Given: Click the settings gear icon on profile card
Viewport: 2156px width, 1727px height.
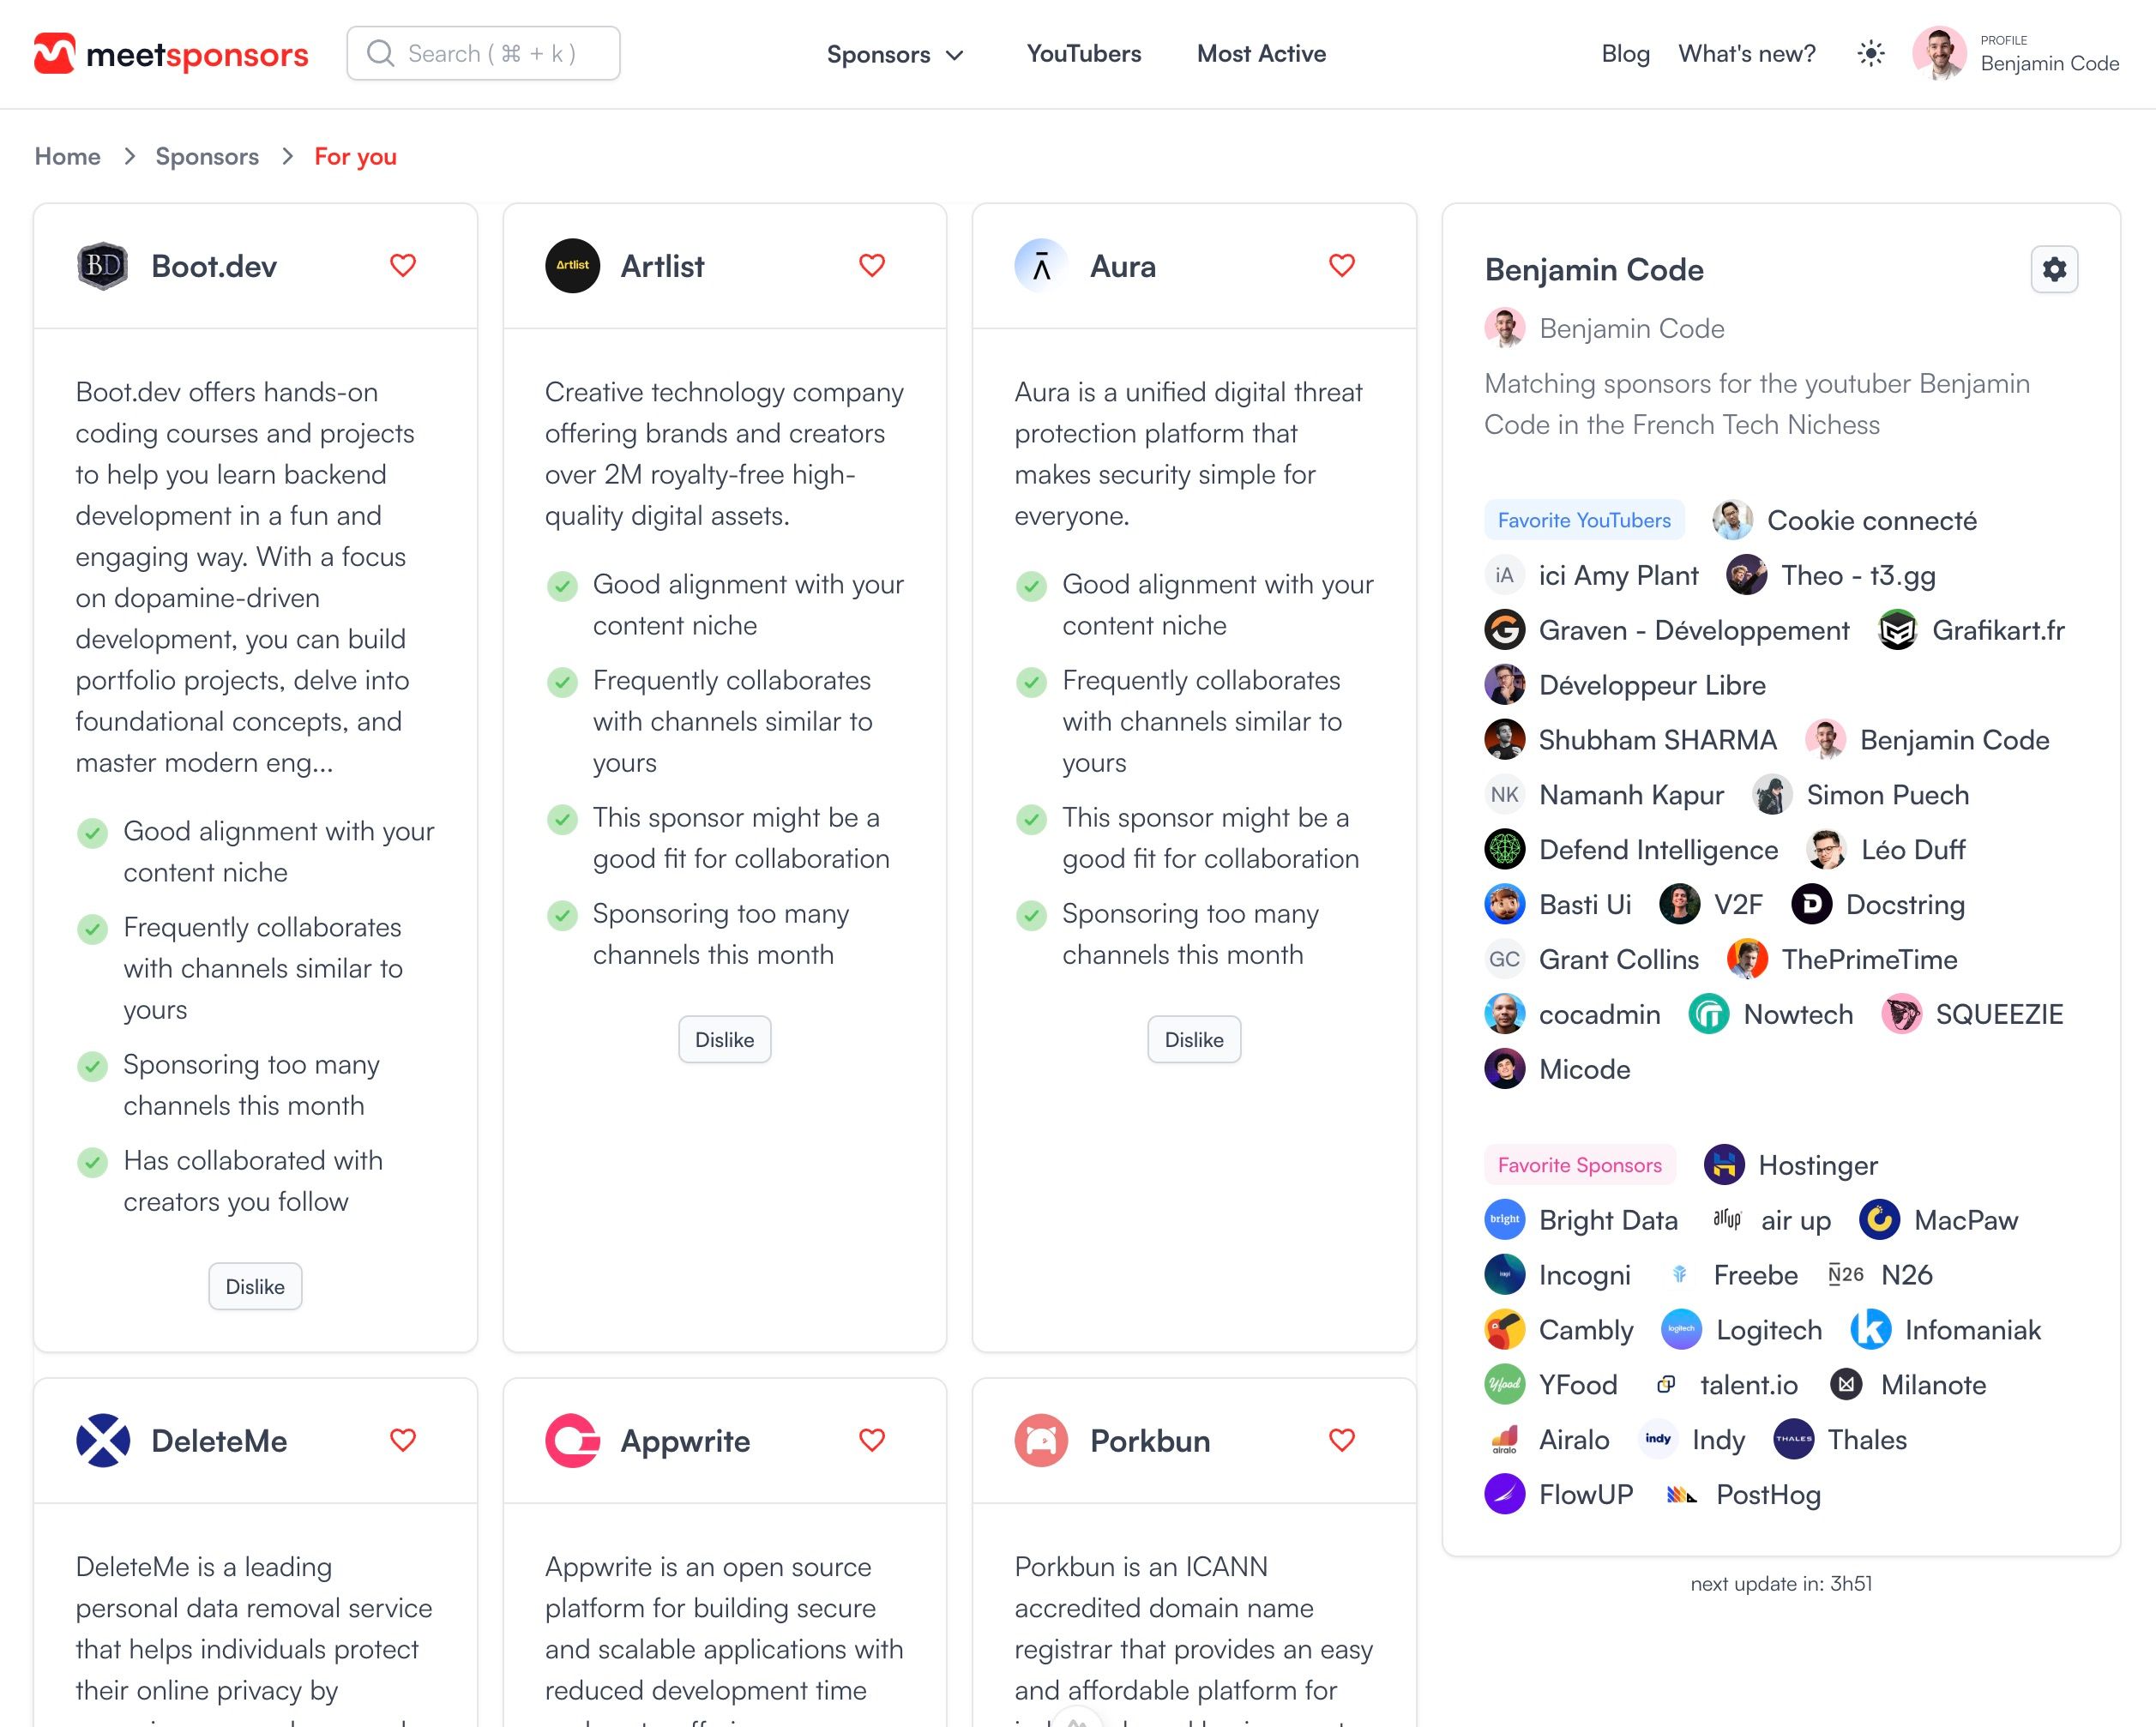Looking at the screenshot, I should click(2054, 269).
